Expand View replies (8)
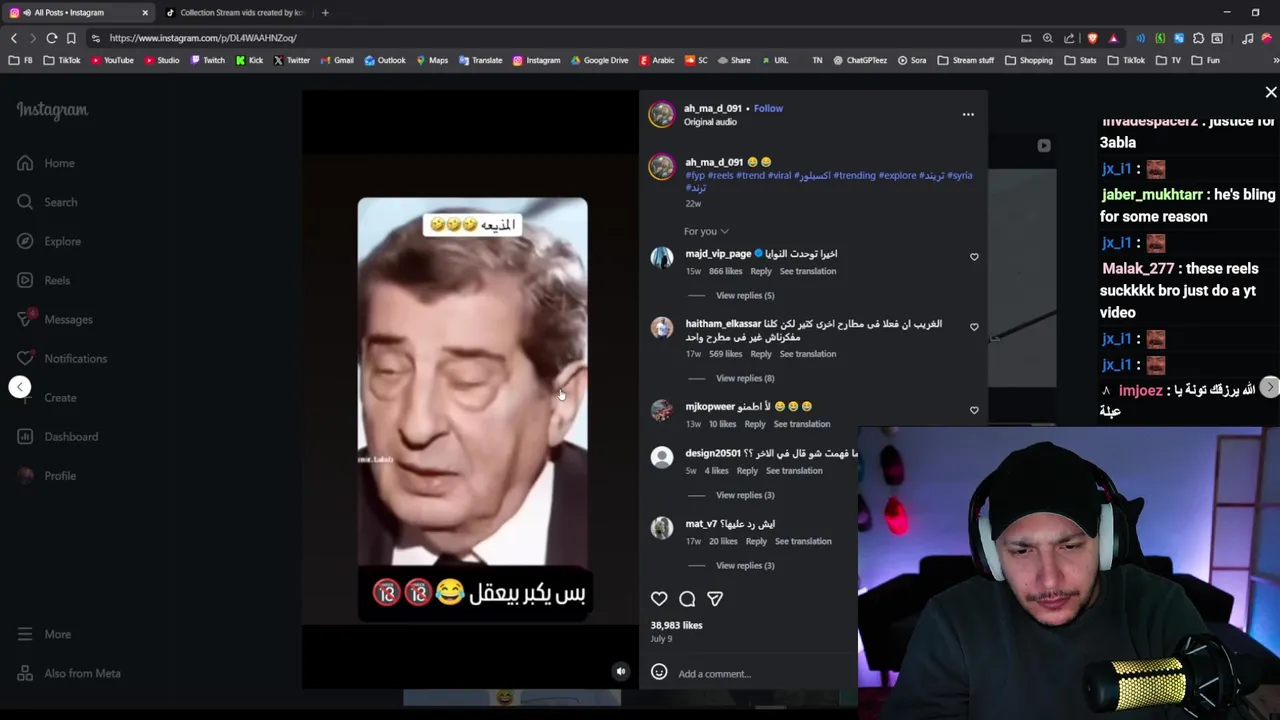Viewport: 1280px width, 720px height. [745, 378]
